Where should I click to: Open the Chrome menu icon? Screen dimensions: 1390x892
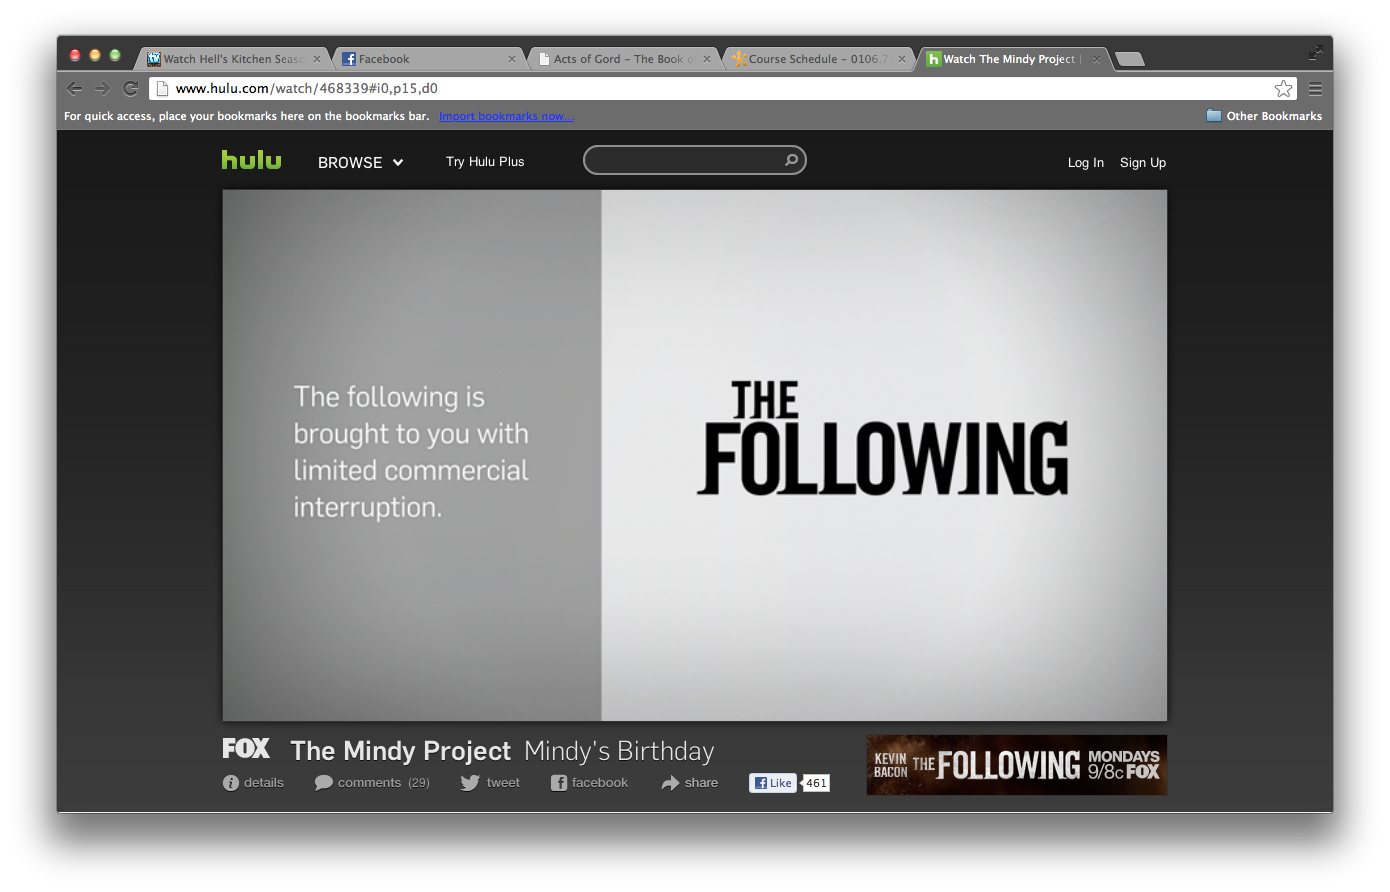point(1315,89)
